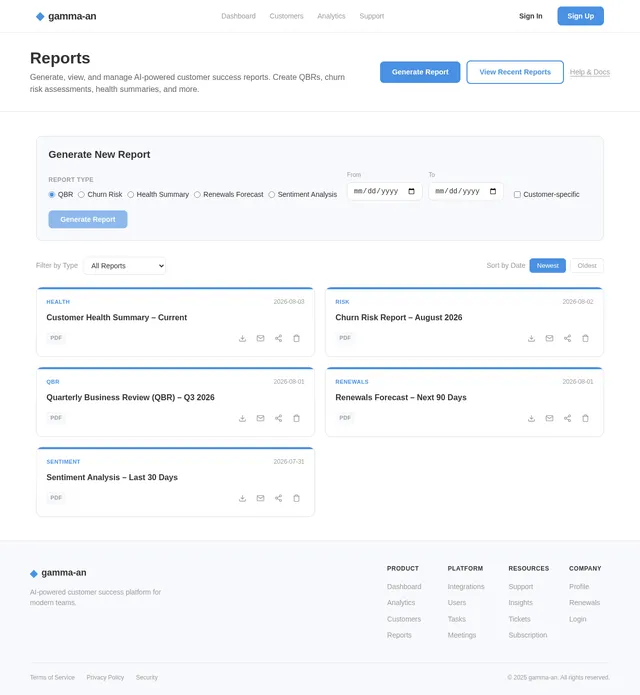Viewport: 640px width, 695px height.
Task: Open Renewals in the footer Company column
Action: coord(584,603)
